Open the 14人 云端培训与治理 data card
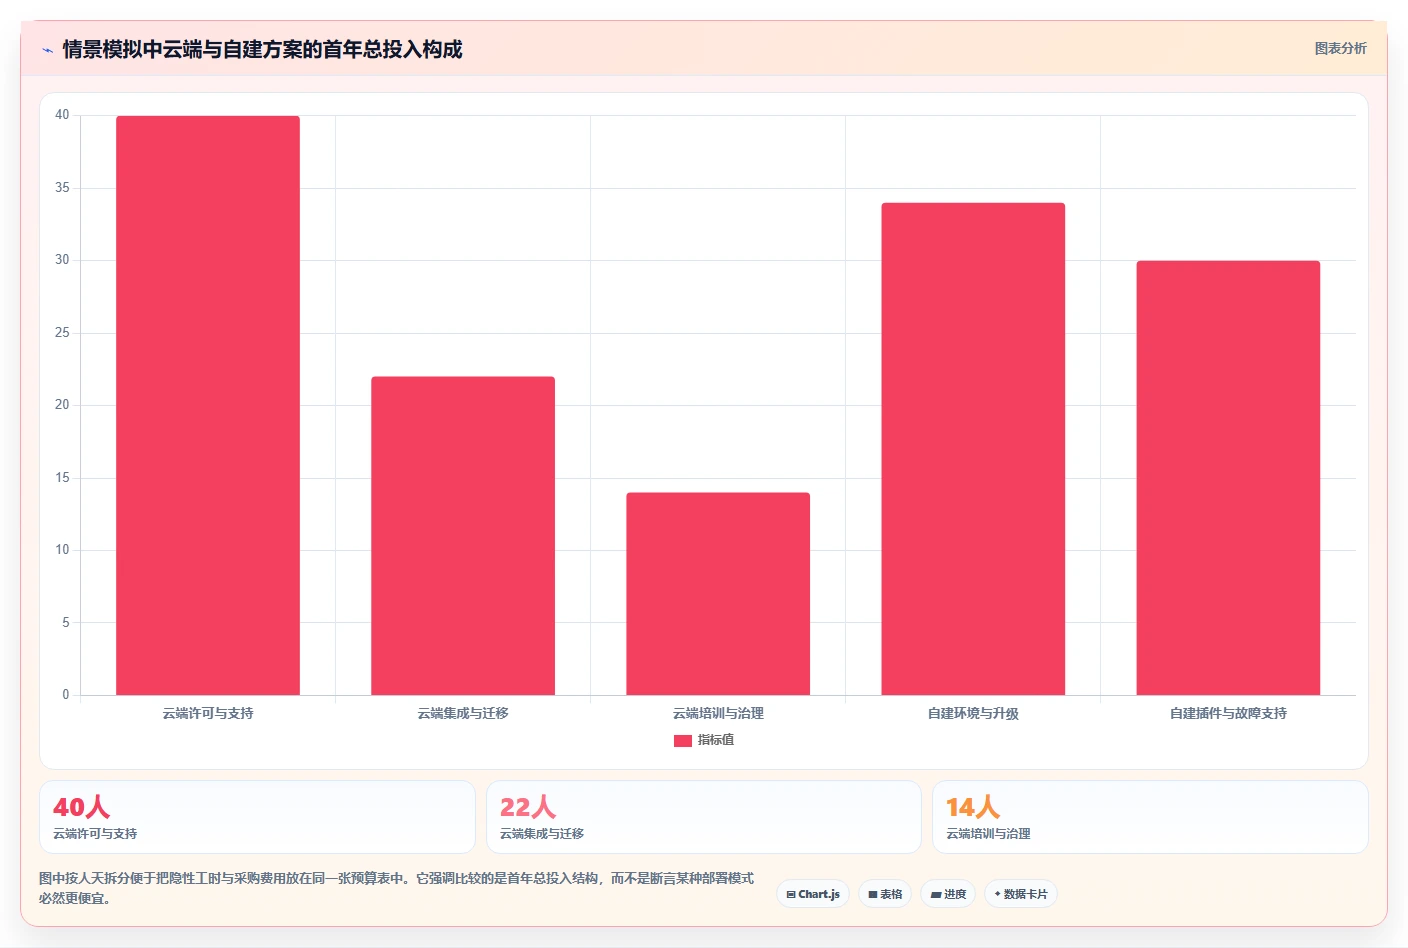The width and height of the screenshot is (1408, 948). coord(1150,817)
